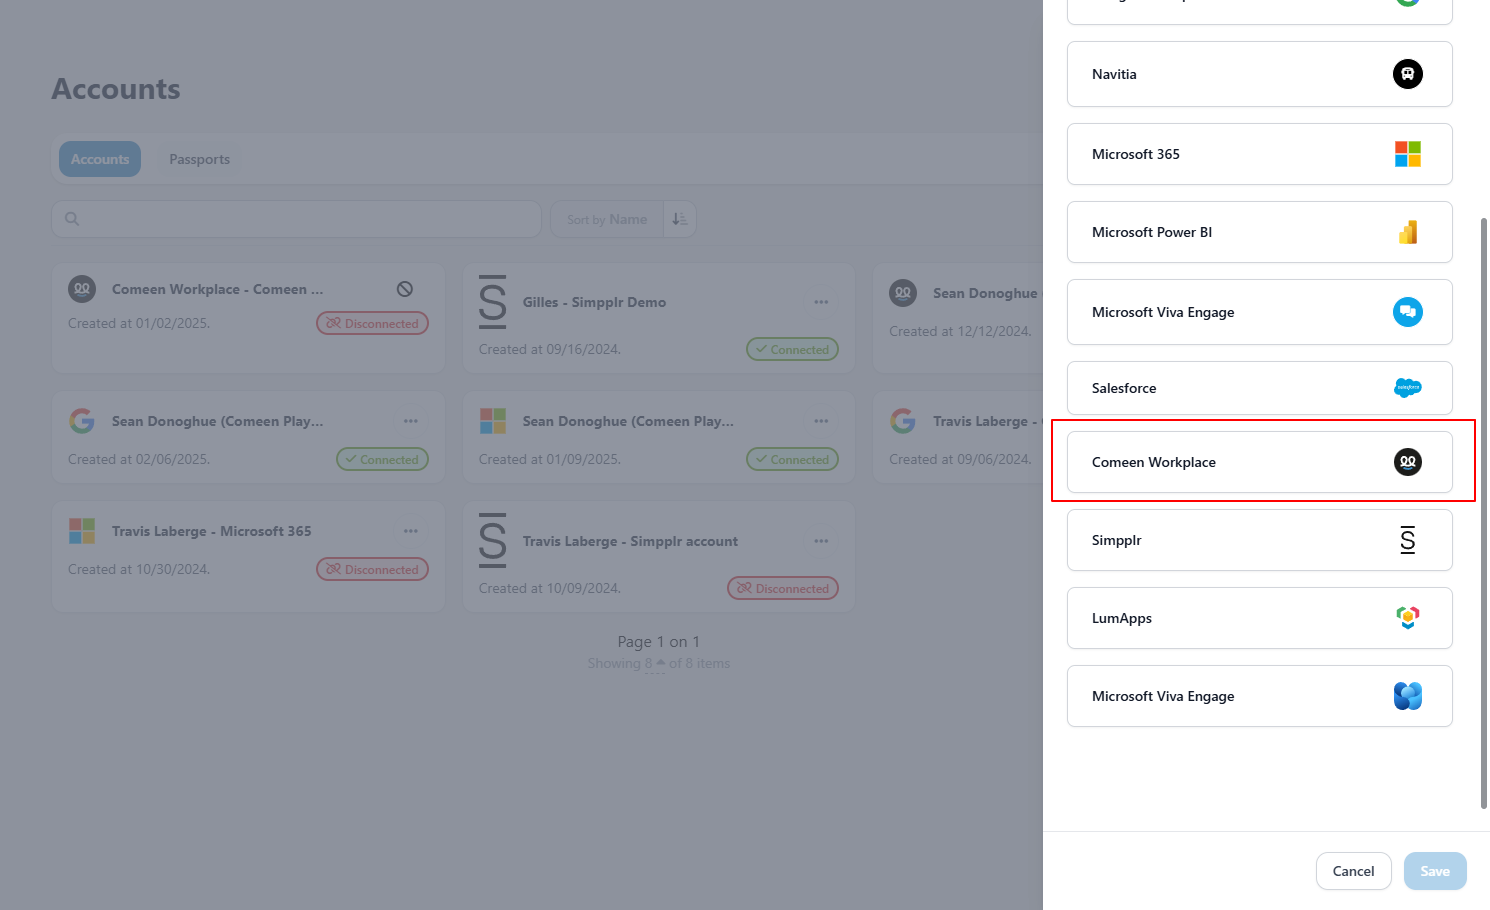Click the owl icon on Sean Donoghue card
The height and width of the screenshot is (910, 1490).
903,293
